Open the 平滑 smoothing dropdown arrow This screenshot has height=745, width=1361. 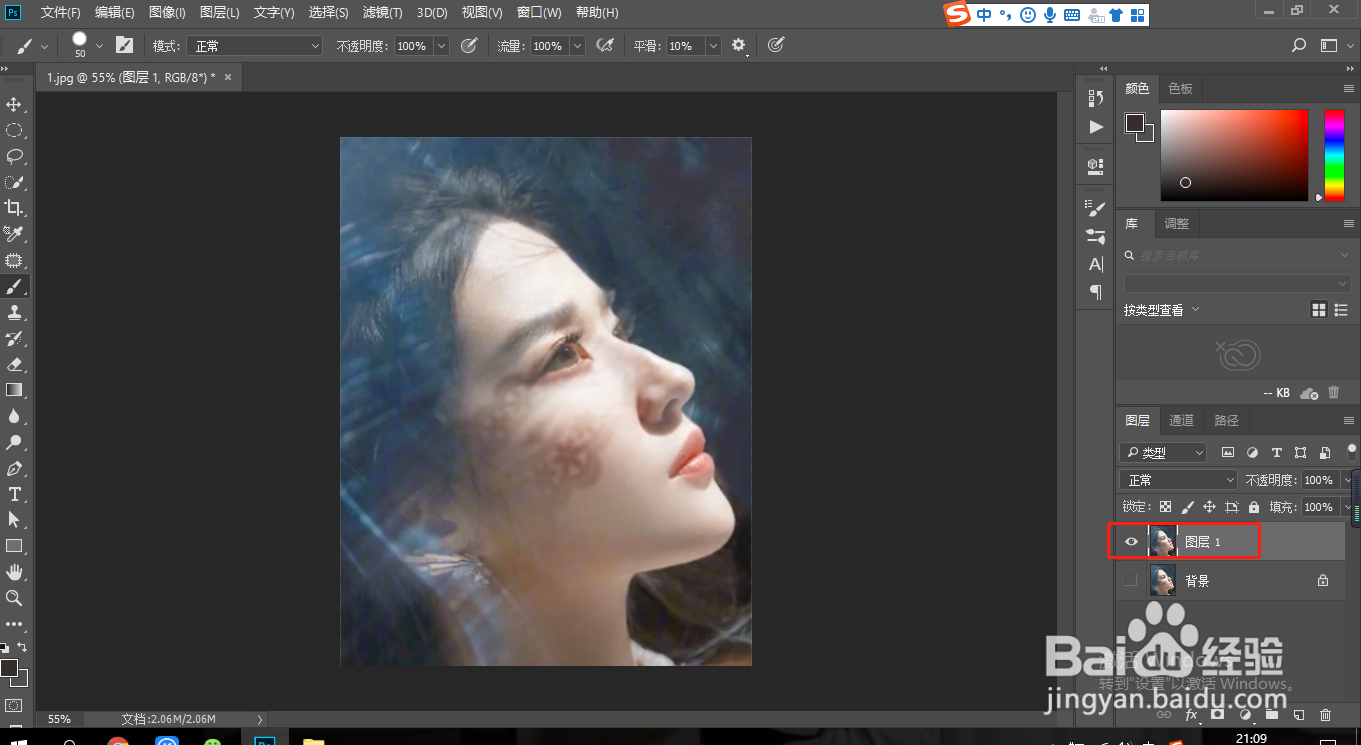coord(713,46)
